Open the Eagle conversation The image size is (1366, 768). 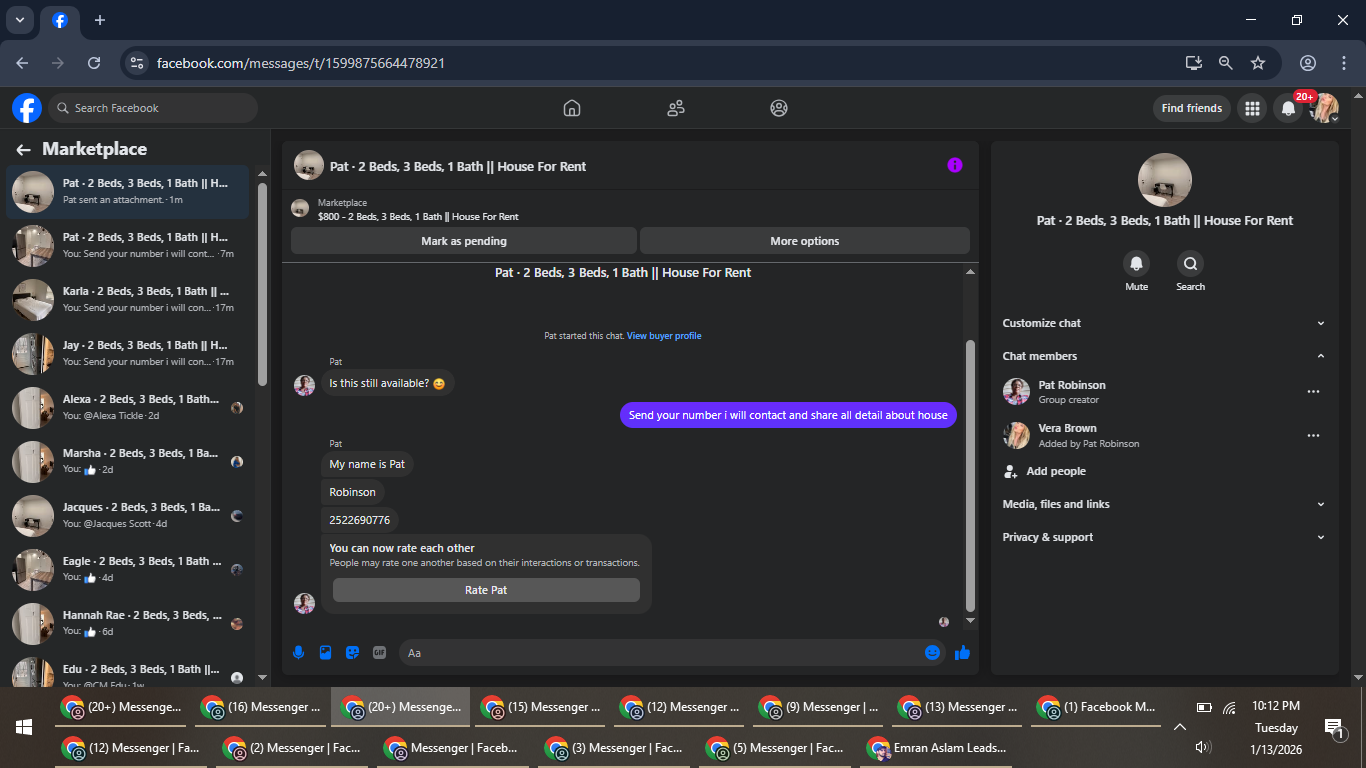128,569
